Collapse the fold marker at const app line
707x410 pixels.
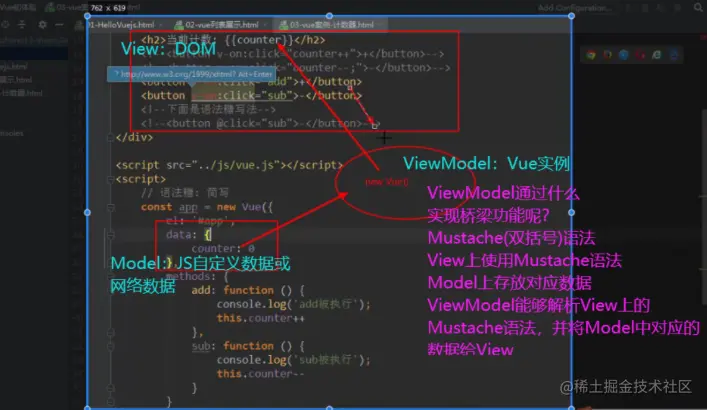(x=110, y=207)
